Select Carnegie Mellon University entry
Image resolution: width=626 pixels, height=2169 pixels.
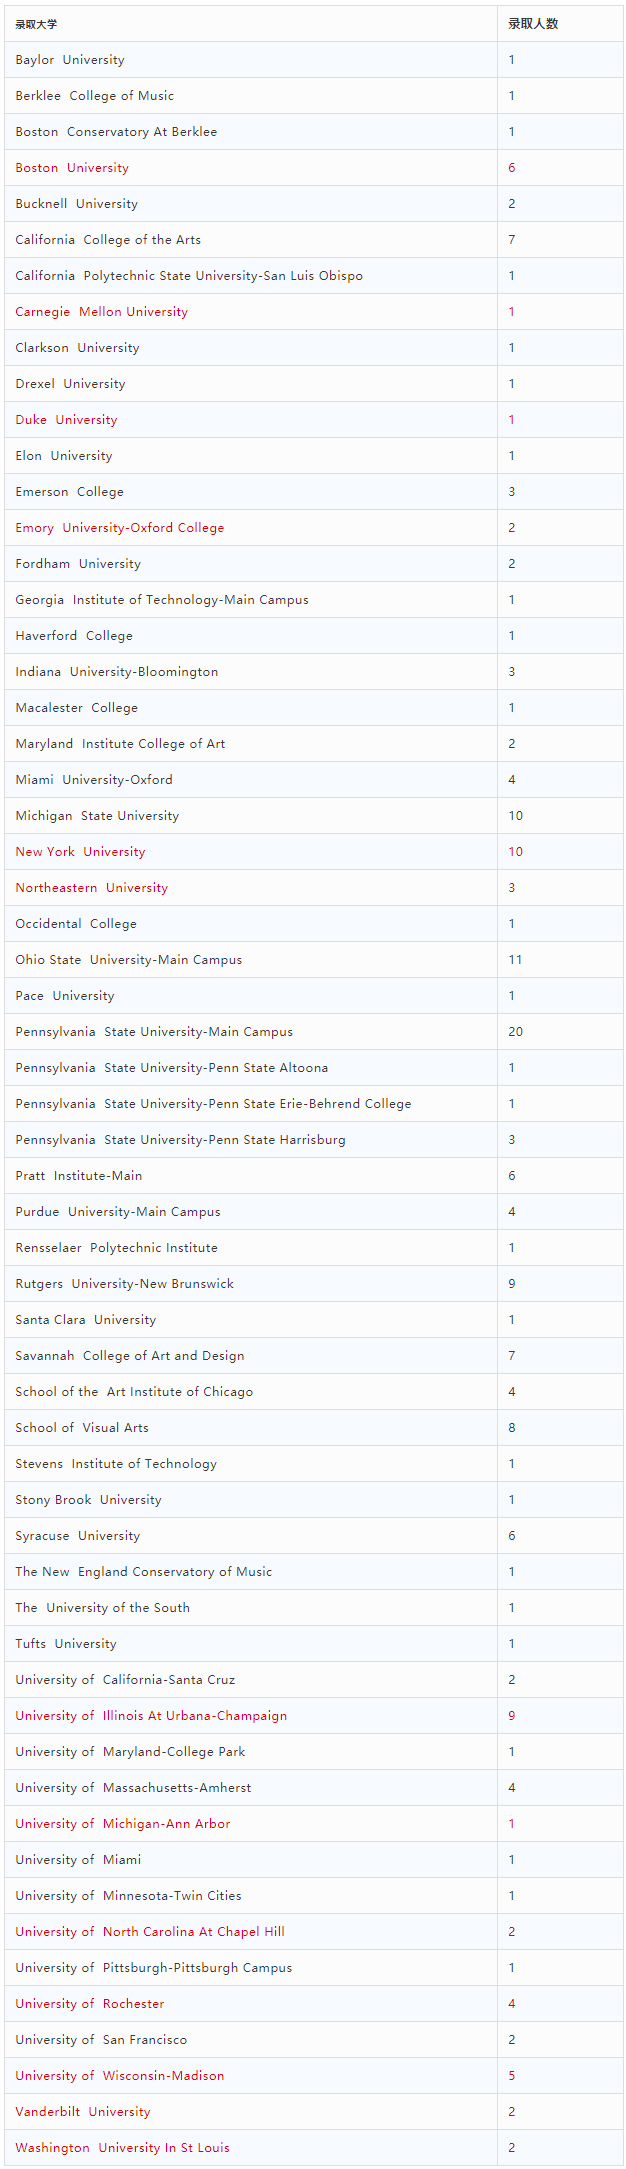(x=101, y=312)
